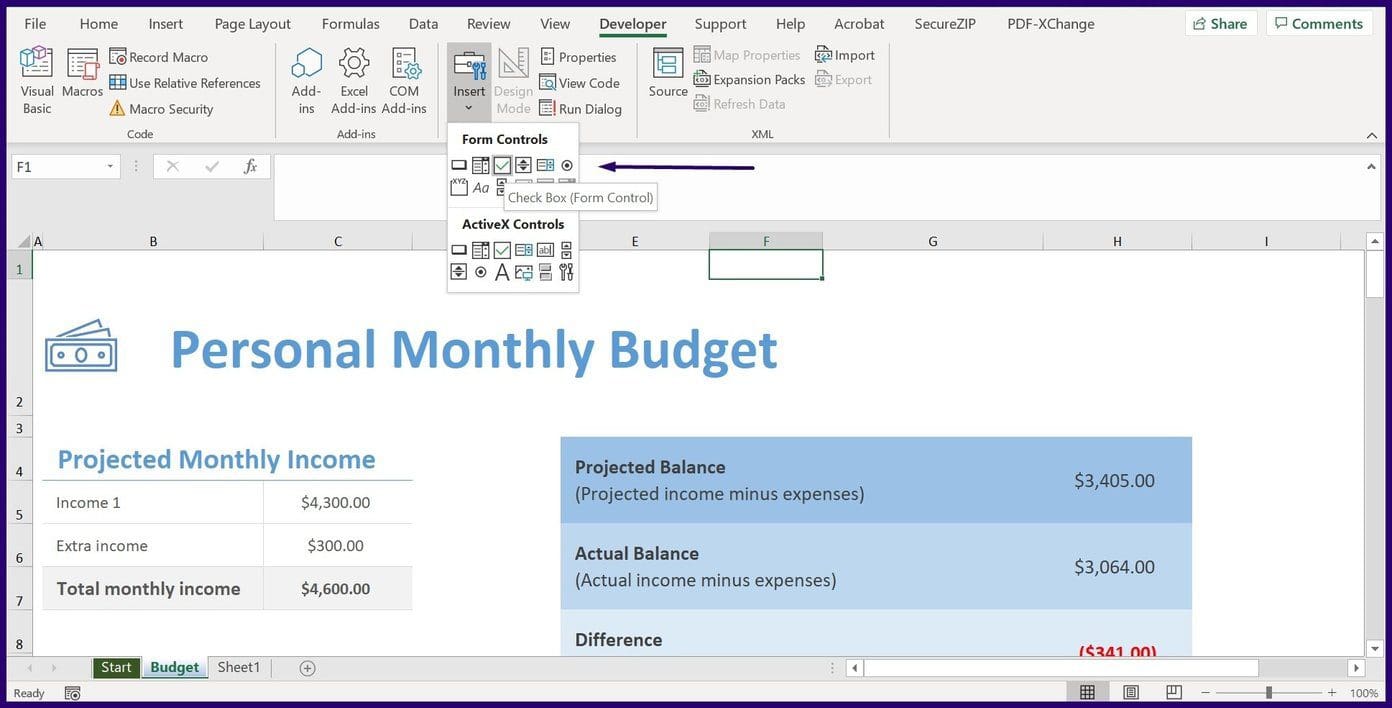Click Import XML data
Screen dimensions: 1392x708
[845, 55]
